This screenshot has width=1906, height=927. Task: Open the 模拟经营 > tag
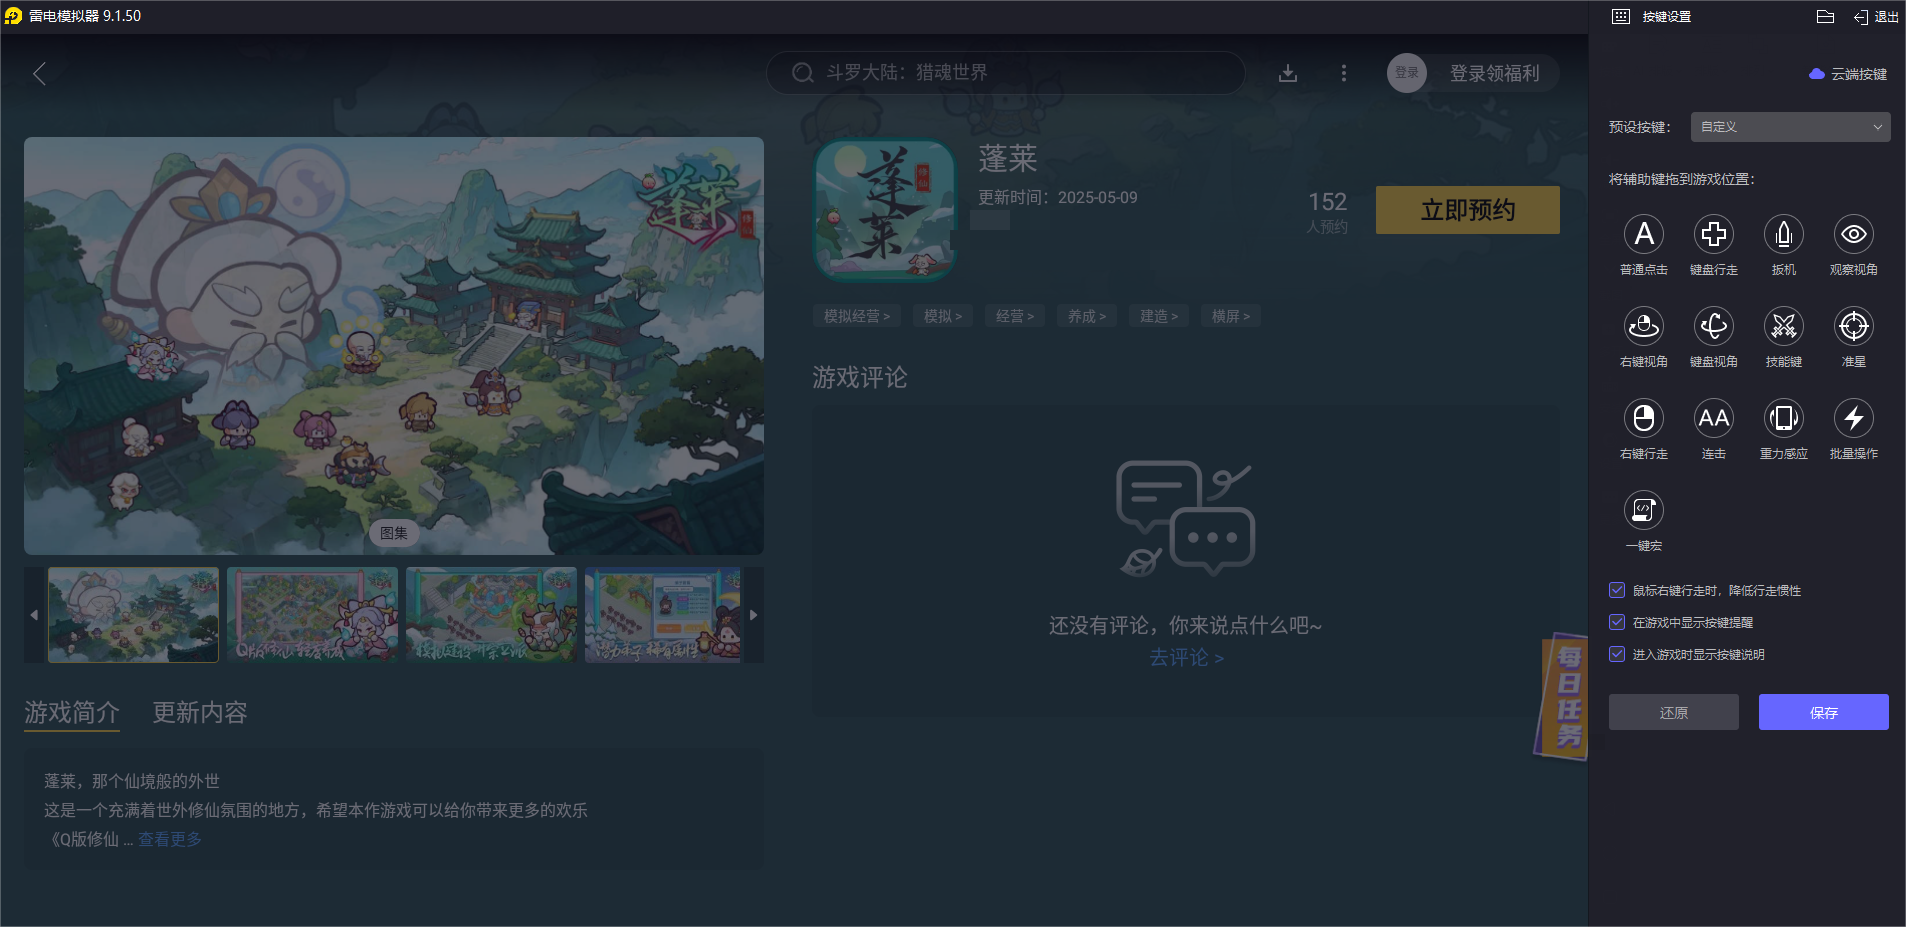pyautogui.click(x=857, y=316)
